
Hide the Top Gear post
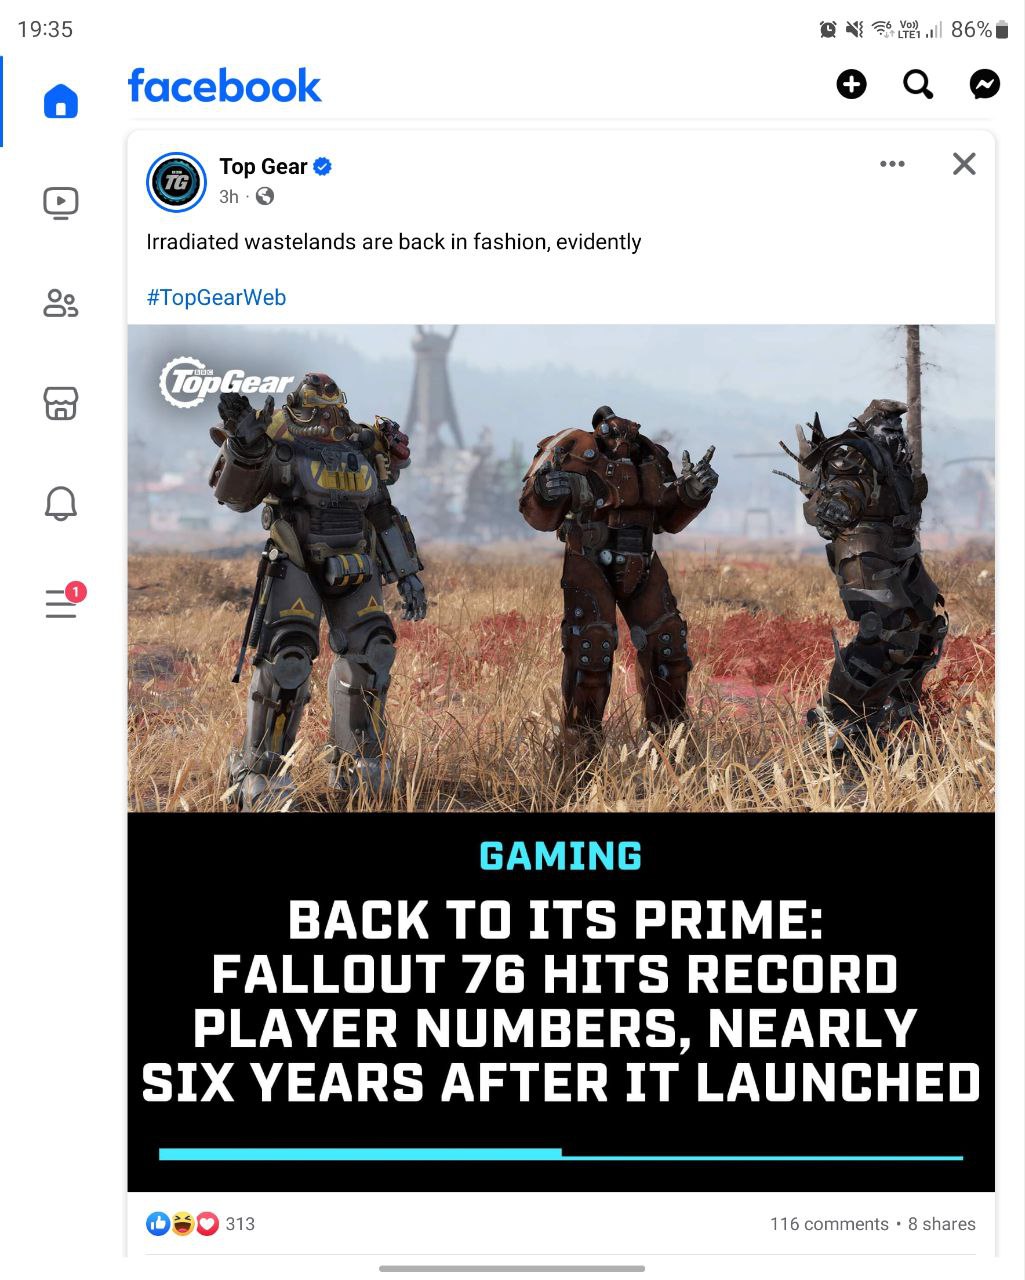click(964, 164)
